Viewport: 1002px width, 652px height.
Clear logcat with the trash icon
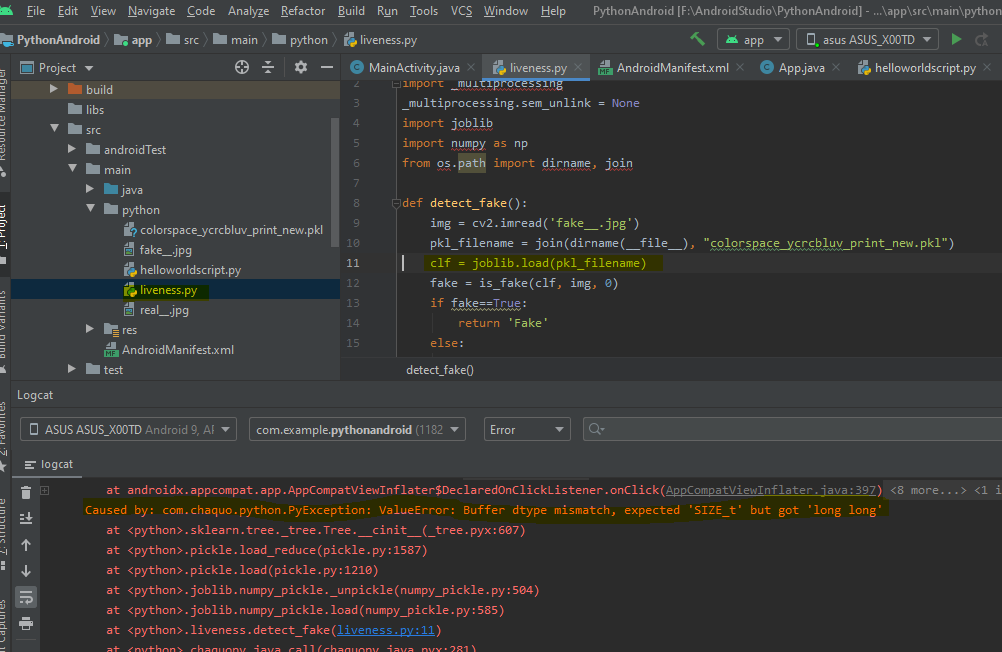click(27, 493)
